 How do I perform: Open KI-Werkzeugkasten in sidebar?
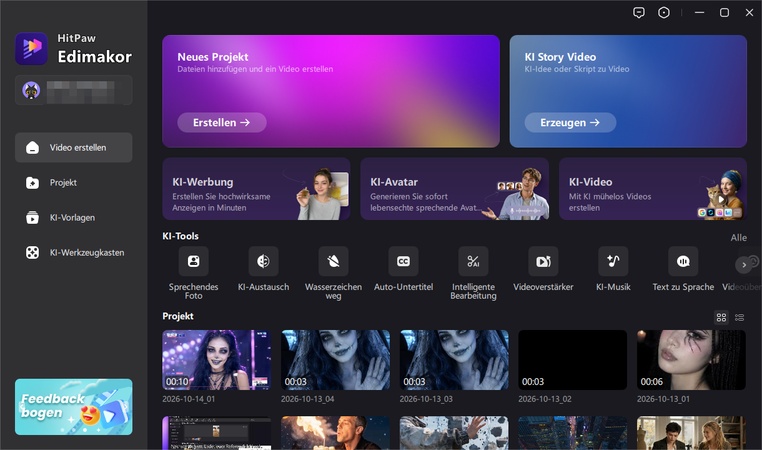pyautogui.click(x=73, y=253)
